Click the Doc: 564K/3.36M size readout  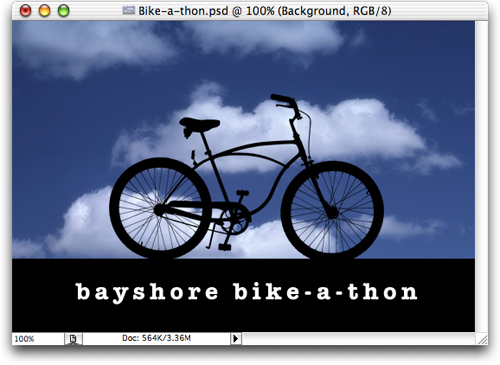[x=156, y=338]
